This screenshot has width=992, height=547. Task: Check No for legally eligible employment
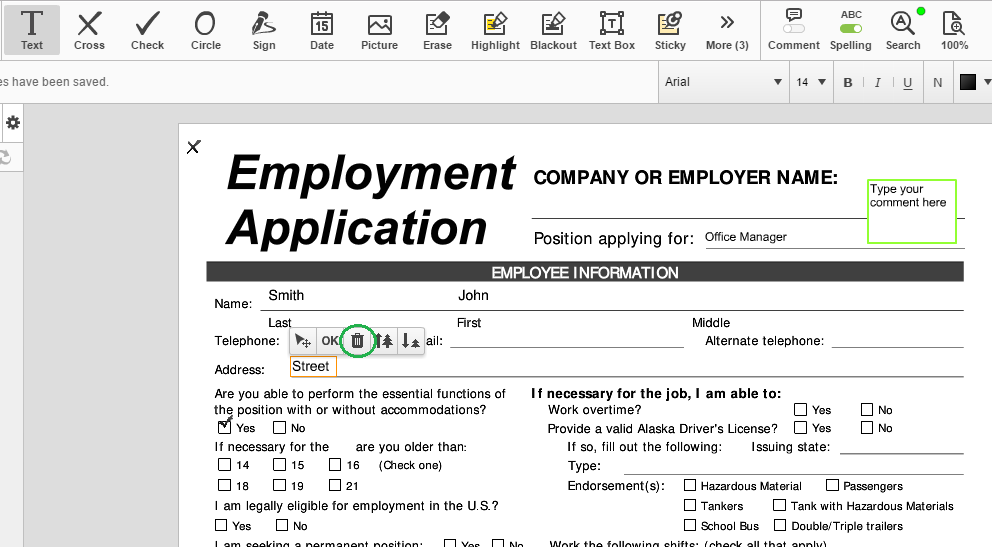tap(282, 525)
